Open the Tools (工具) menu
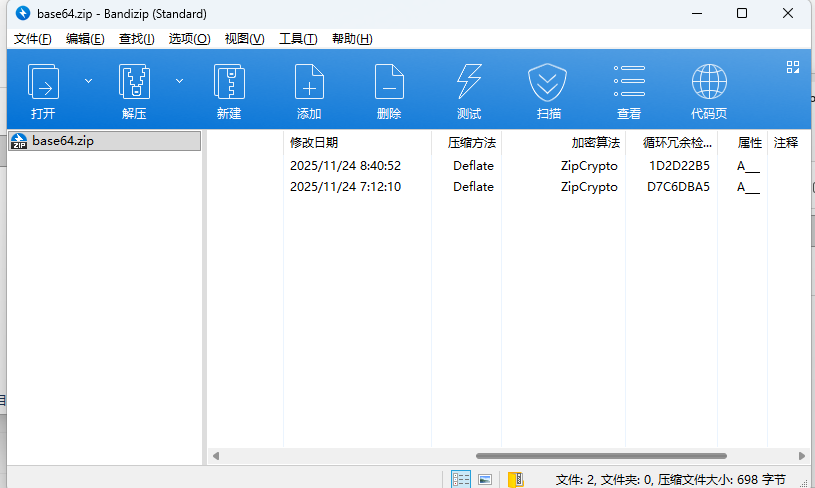 tap(297, 39)
